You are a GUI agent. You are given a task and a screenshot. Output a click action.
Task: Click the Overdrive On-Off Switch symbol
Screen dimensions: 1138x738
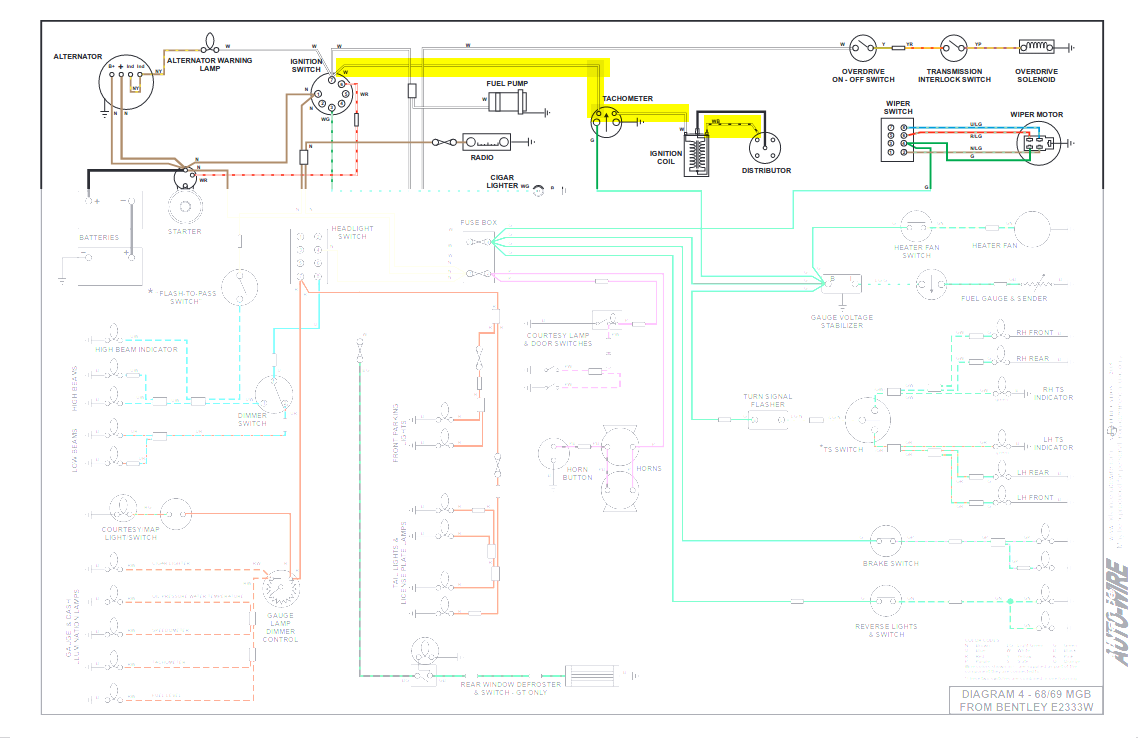pos(863,48)
